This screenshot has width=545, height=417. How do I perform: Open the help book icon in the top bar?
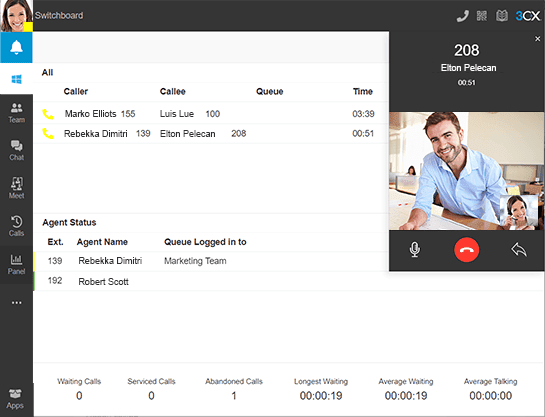(x=502, y=16)
